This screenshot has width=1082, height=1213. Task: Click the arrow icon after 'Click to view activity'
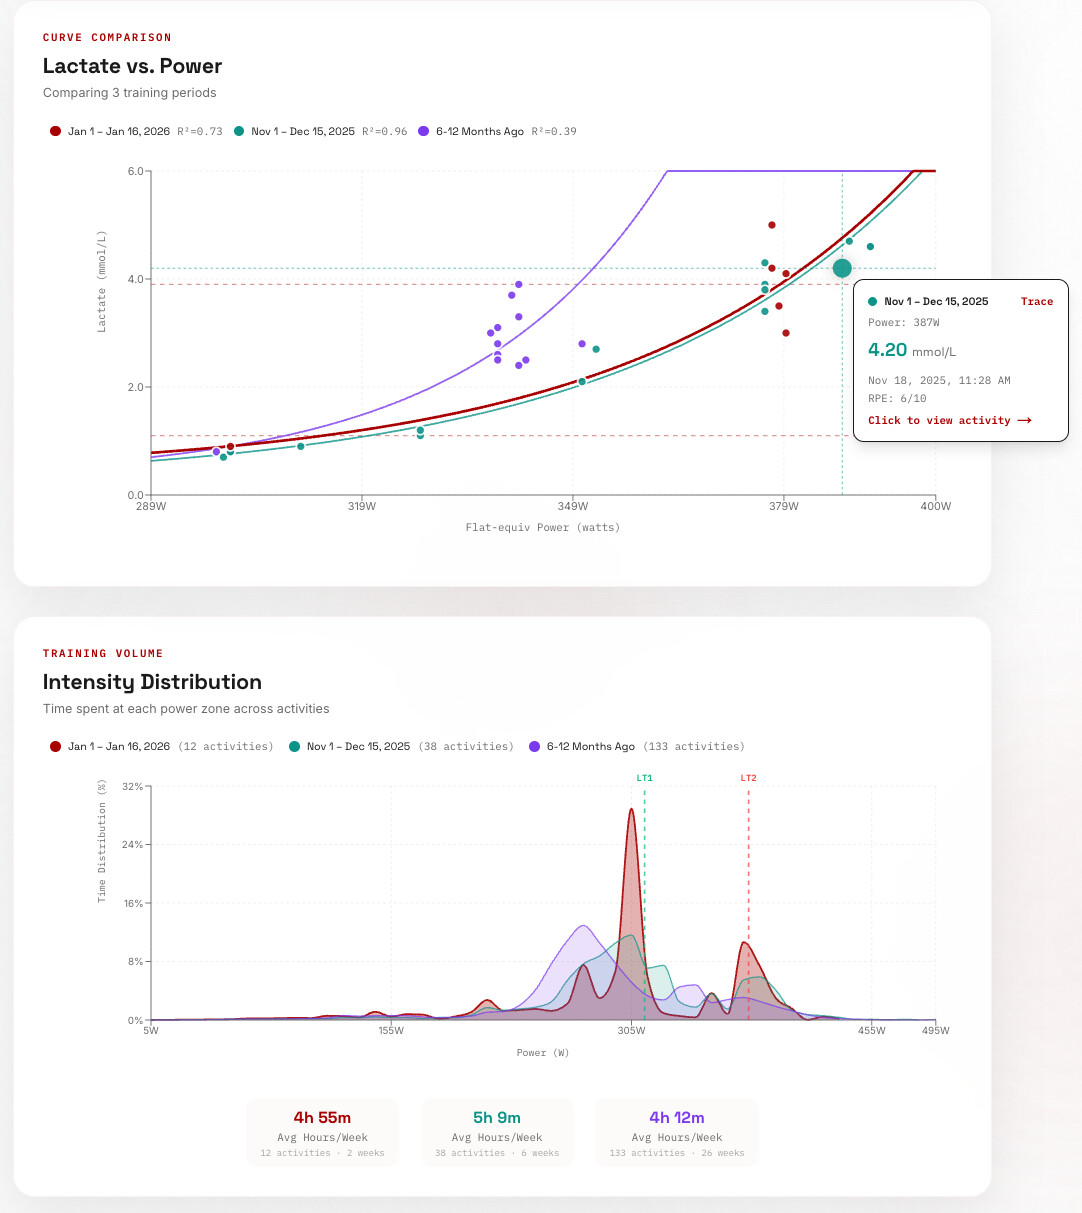pos(1024,421)
